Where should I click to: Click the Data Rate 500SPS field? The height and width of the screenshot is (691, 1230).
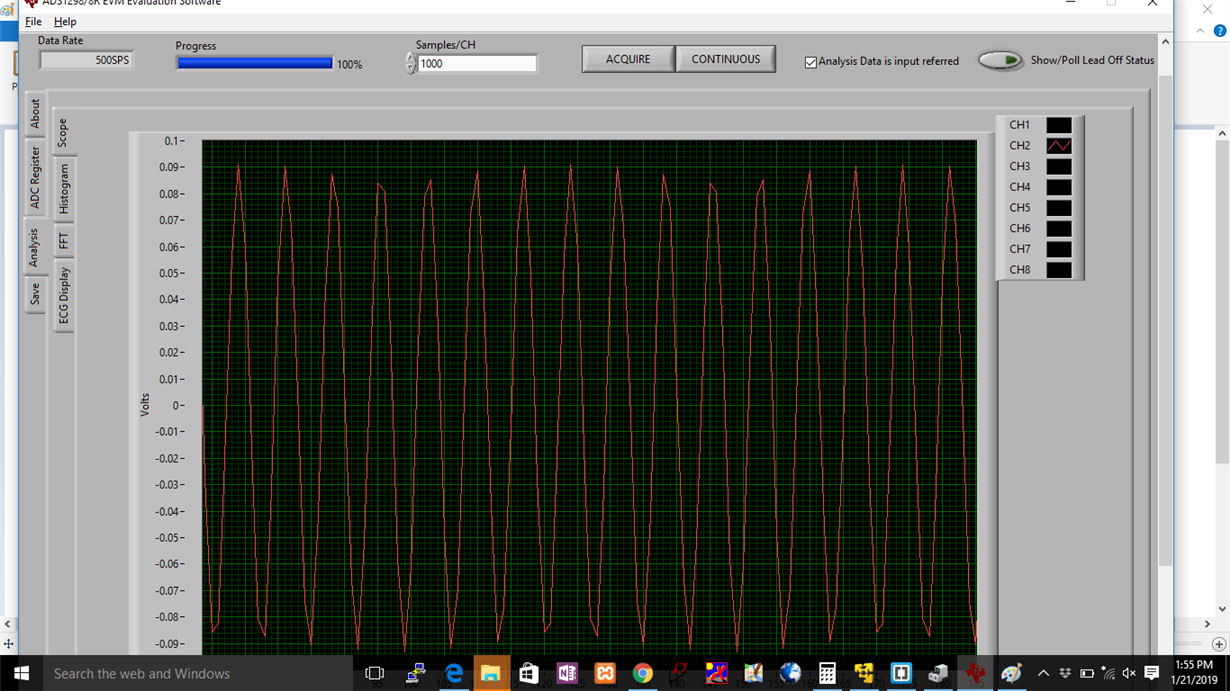point(86,60)
